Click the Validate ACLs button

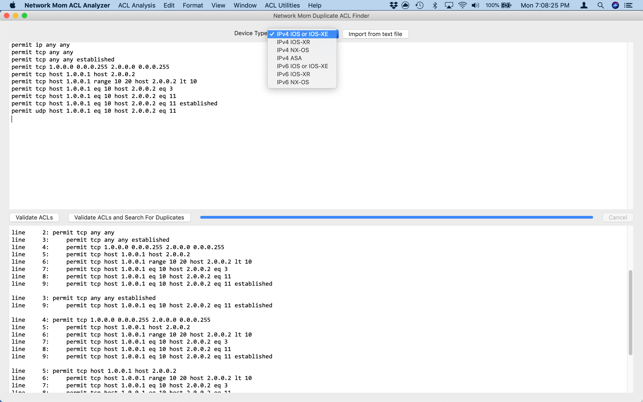coord(34,217)
